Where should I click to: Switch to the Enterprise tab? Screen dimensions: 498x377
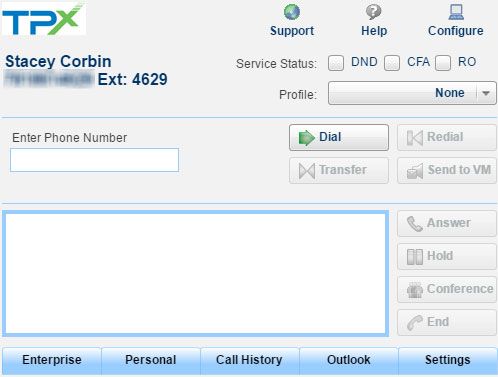pos(52,361)
